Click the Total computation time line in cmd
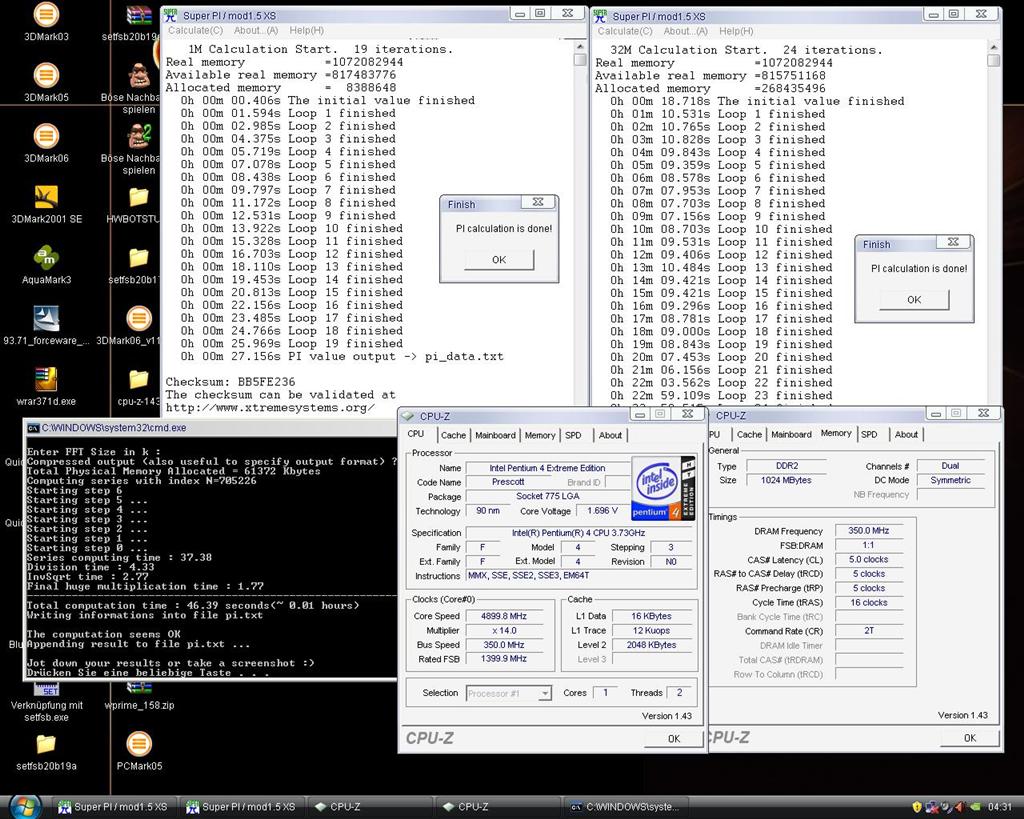Screen dimensions: 1024x819 193,605
